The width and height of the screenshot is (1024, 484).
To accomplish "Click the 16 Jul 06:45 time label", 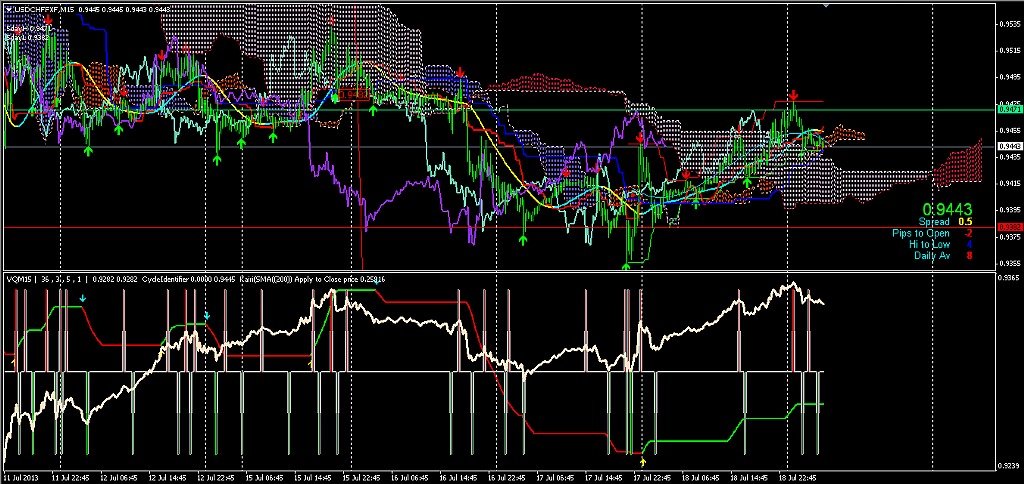I will (410, 477).
